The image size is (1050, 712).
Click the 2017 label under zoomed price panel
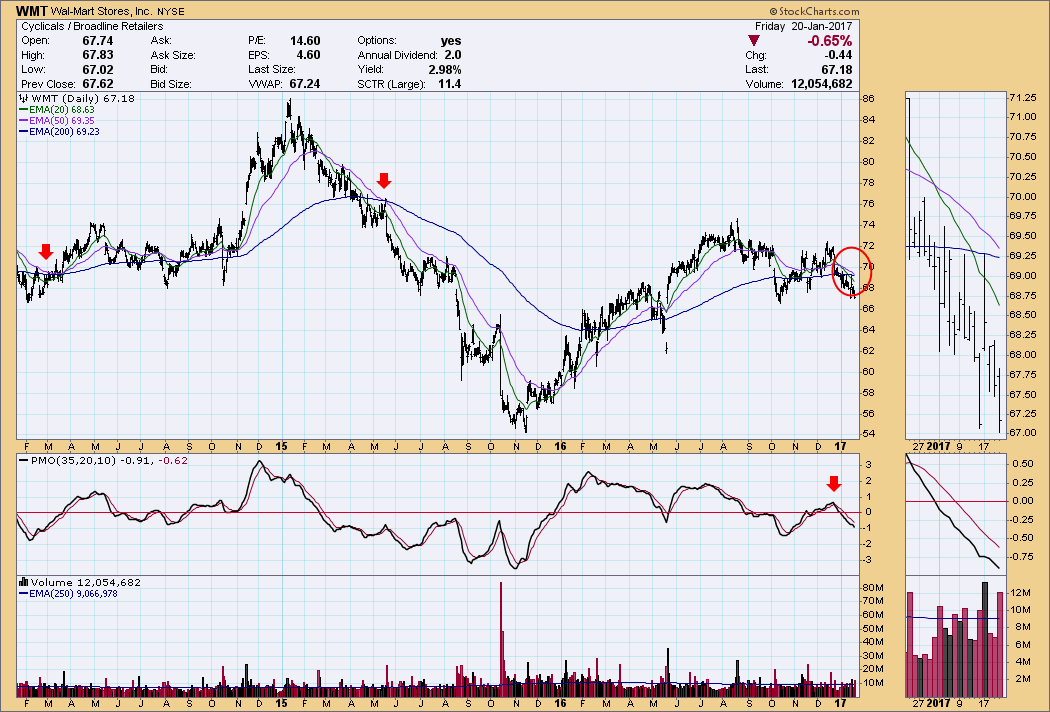tap(940, 446)
